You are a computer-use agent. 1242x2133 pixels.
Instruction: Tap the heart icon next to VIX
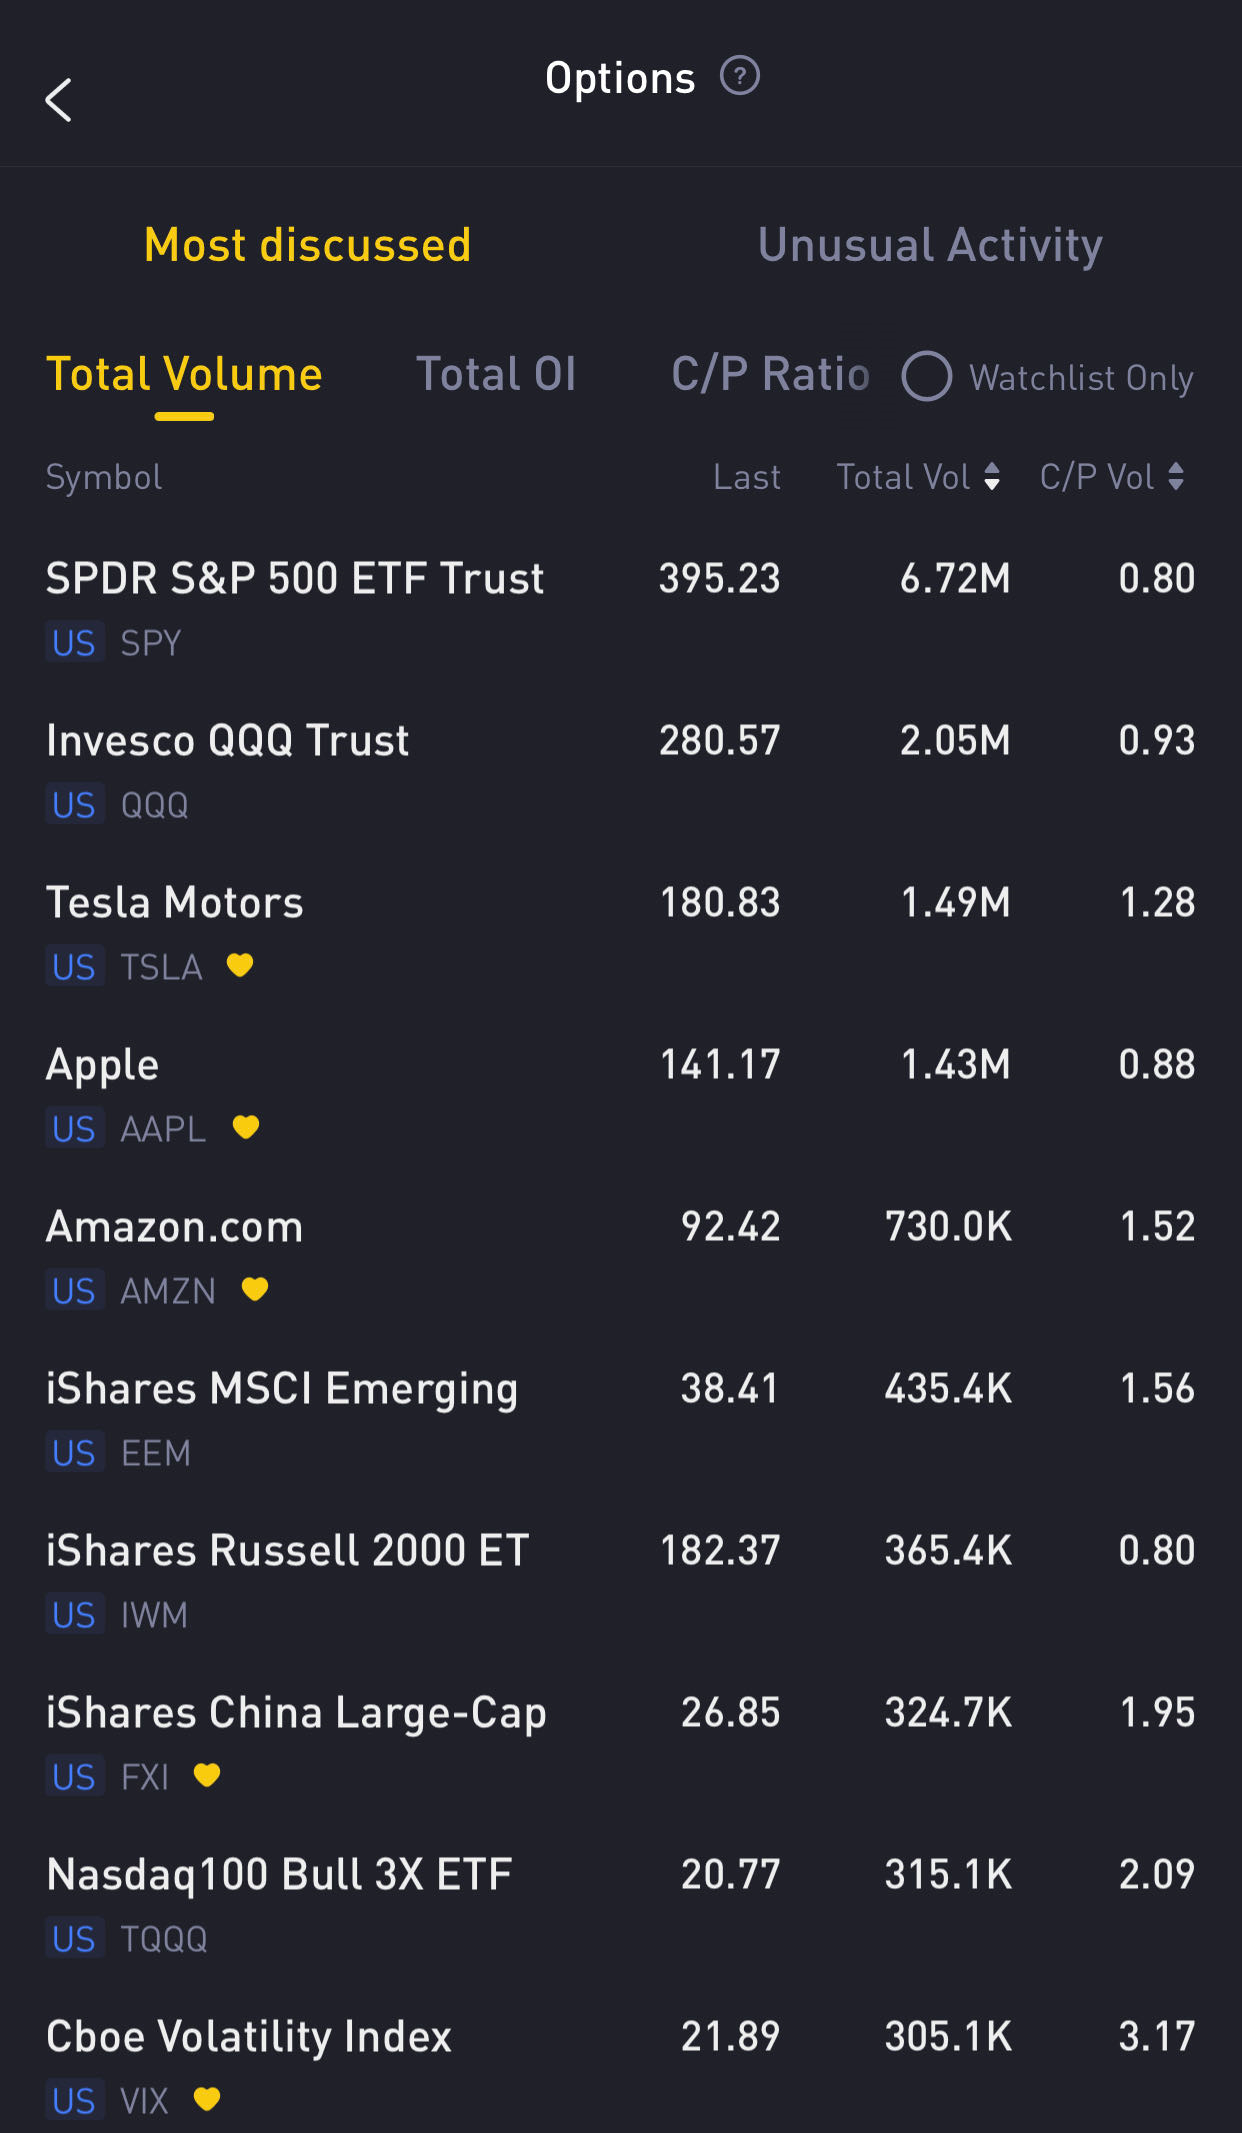pos(207,2099)
